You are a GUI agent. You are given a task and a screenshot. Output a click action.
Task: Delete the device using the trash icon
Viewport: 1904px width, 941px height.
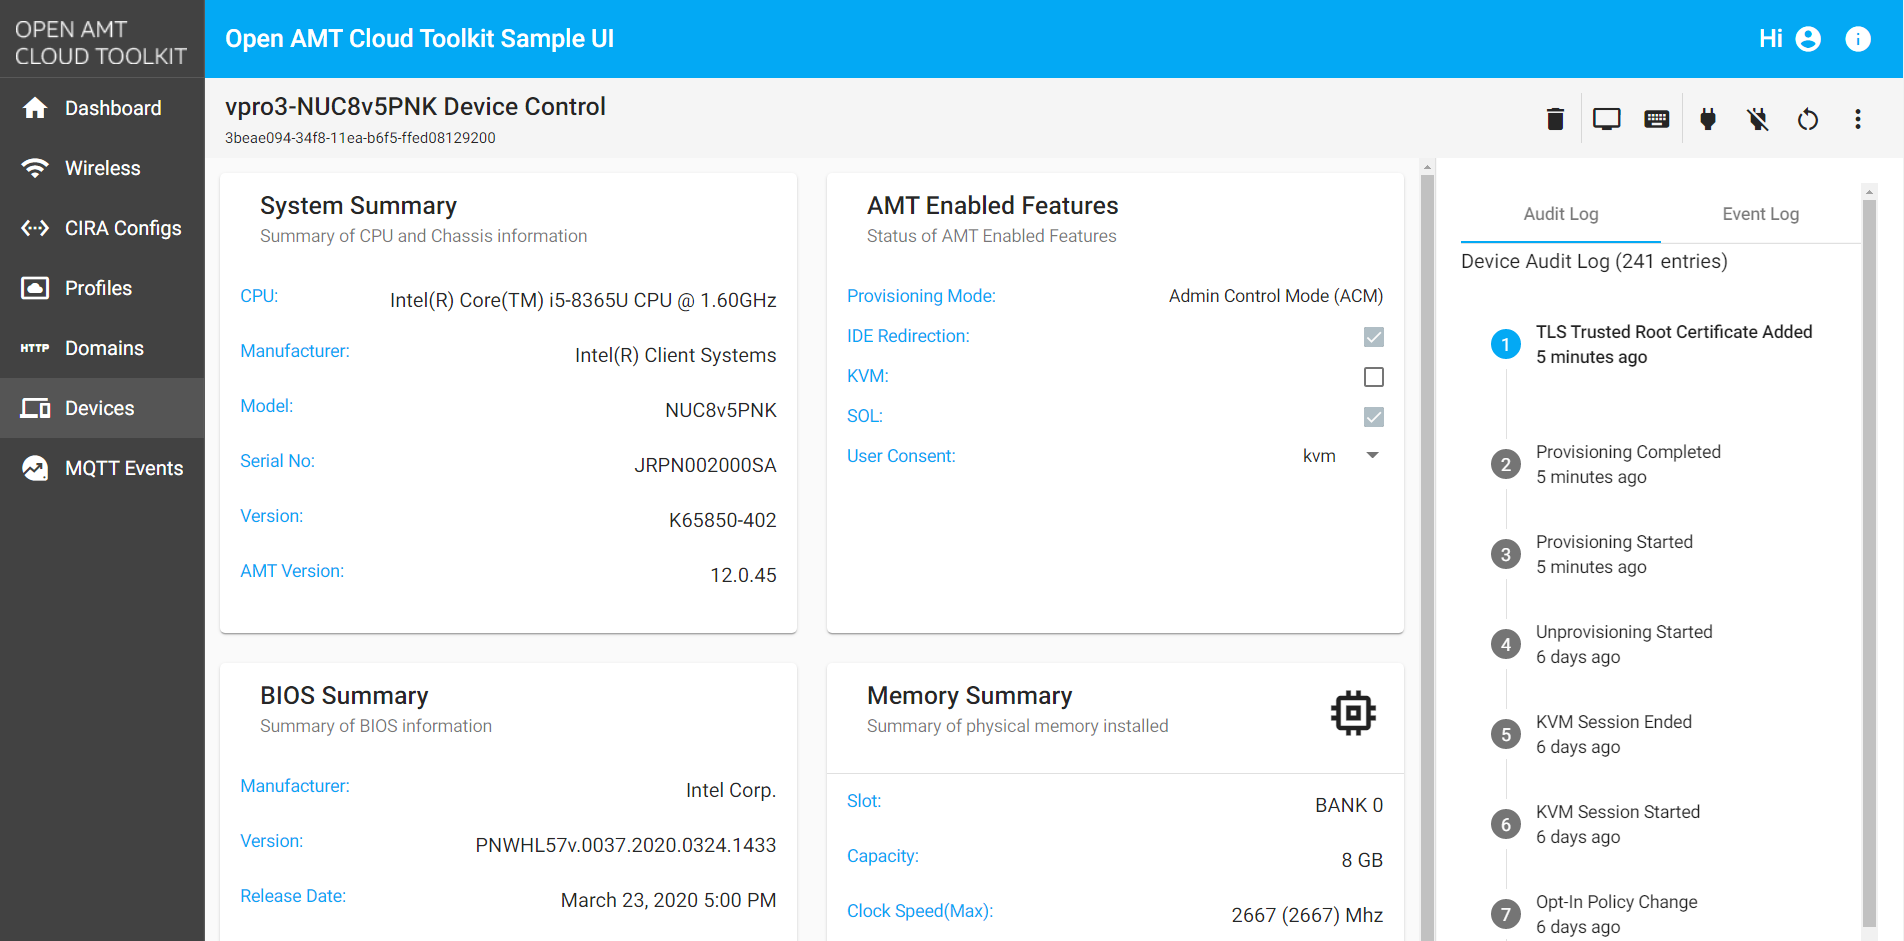click(x=1555, y=119)
